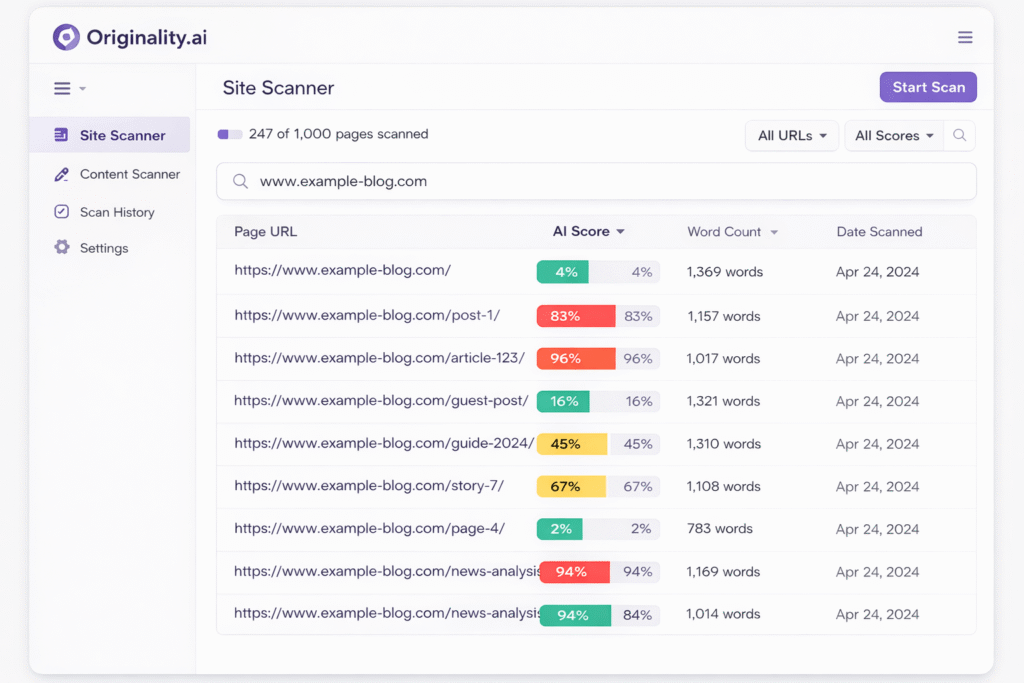Open the All URLs filter dropdown

(791, 135)
